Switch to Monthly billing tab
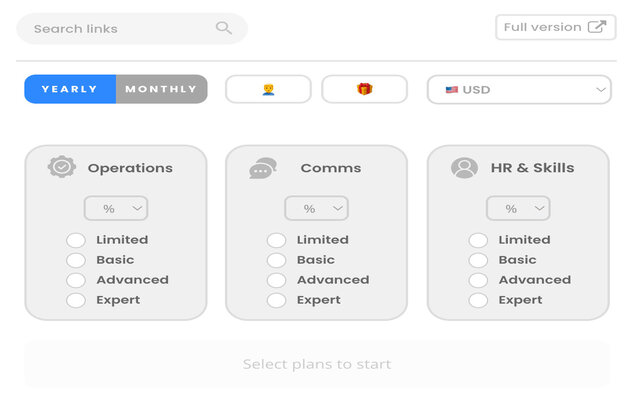 [161, 89]
